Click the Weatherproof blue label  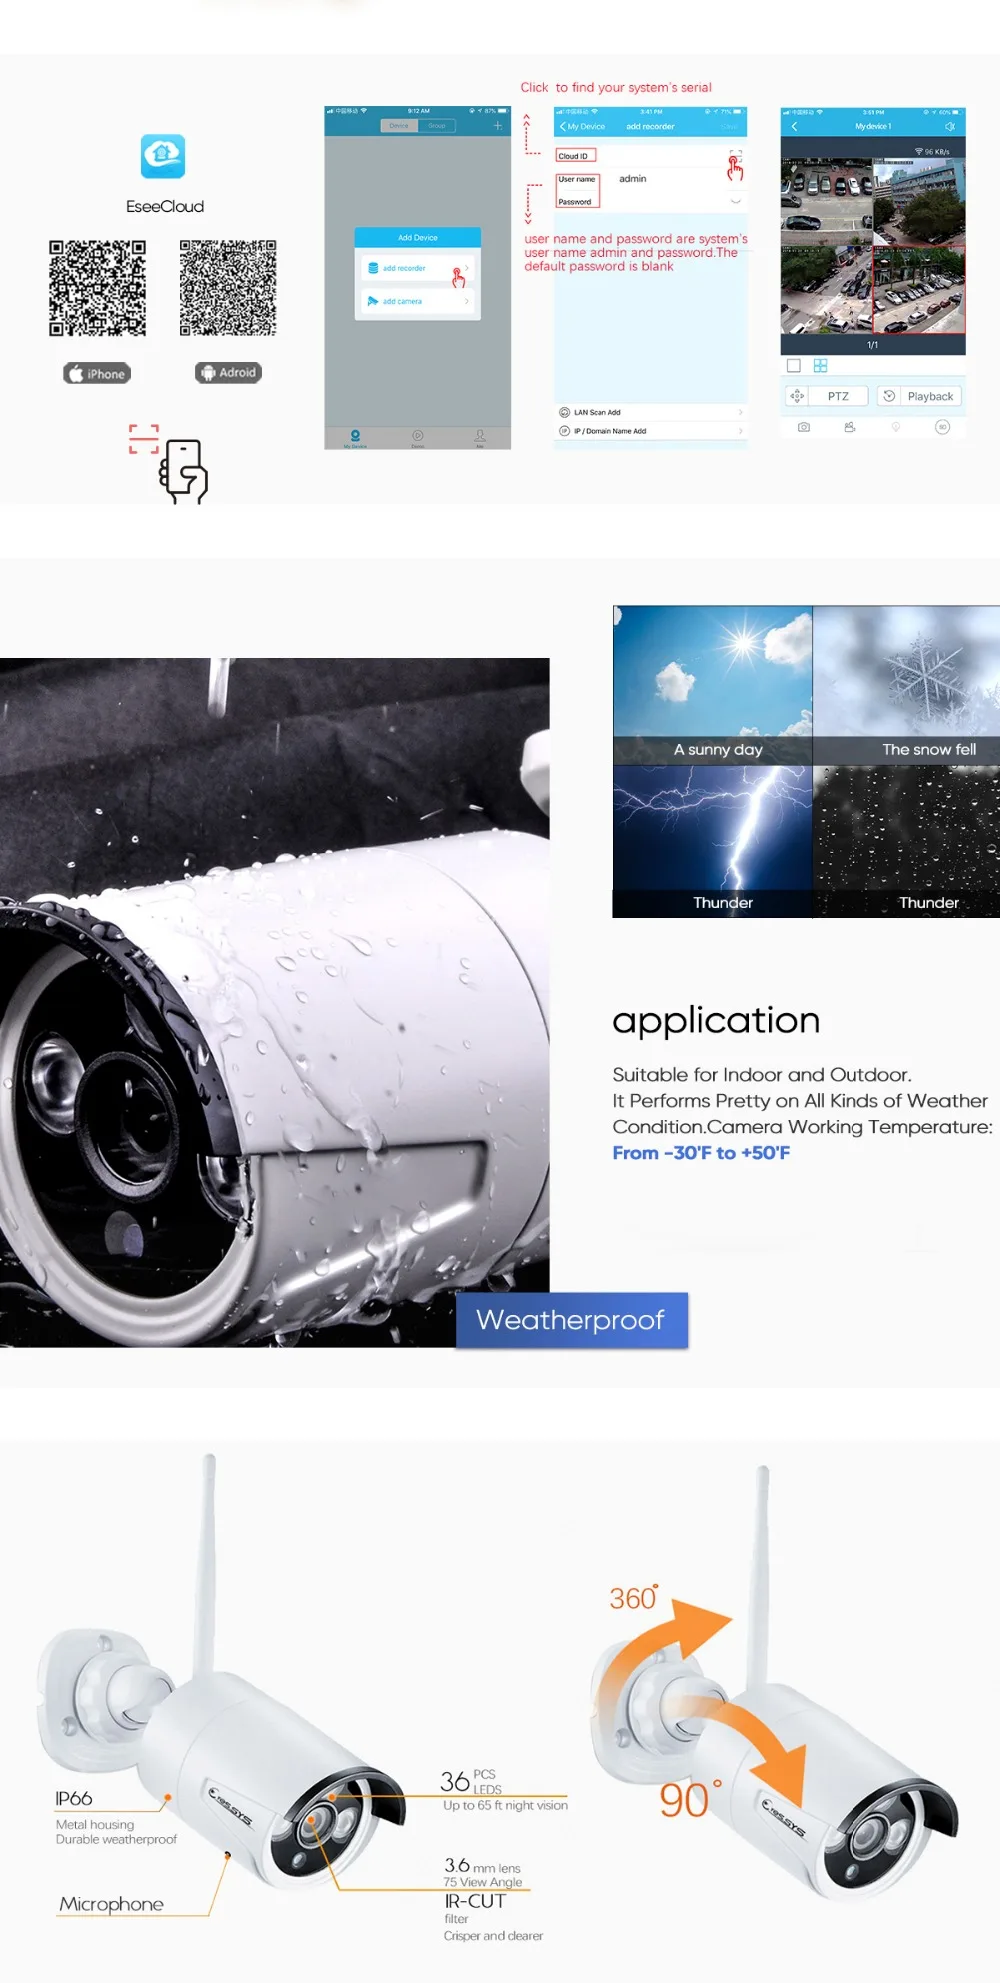tap(572, 1320)
